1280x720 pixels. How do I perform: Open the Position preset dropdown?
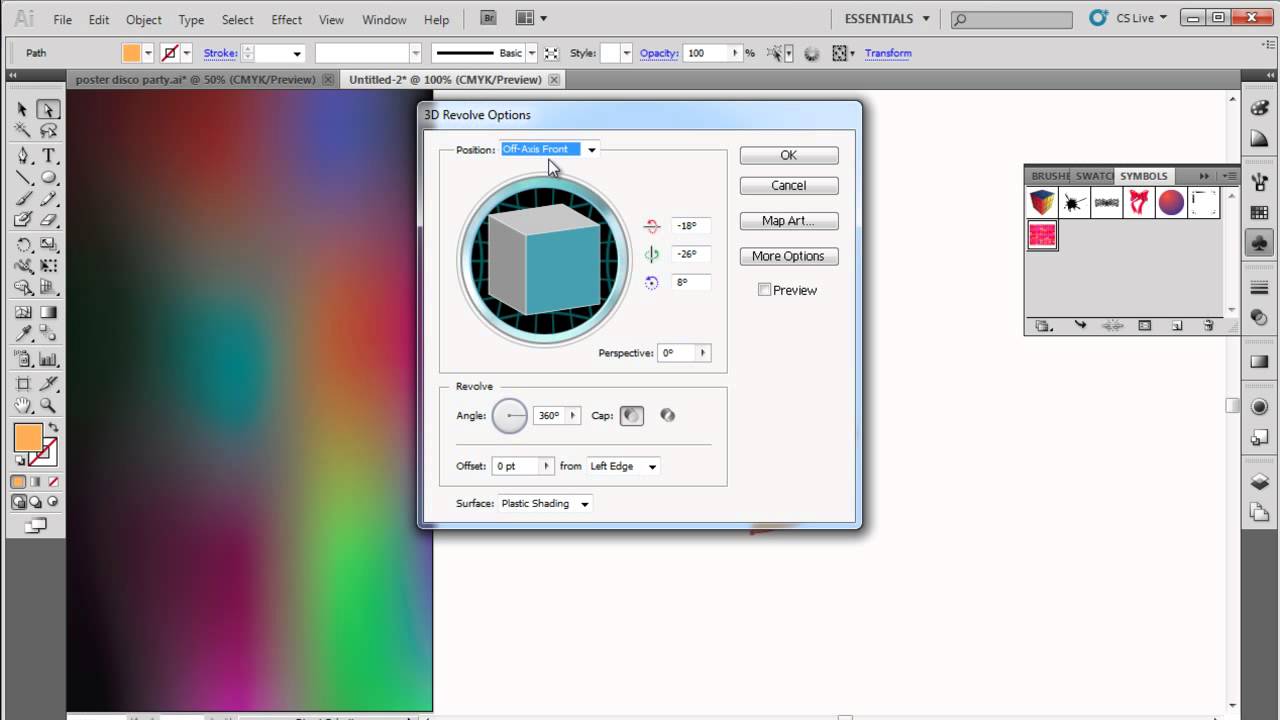(592, 150)
